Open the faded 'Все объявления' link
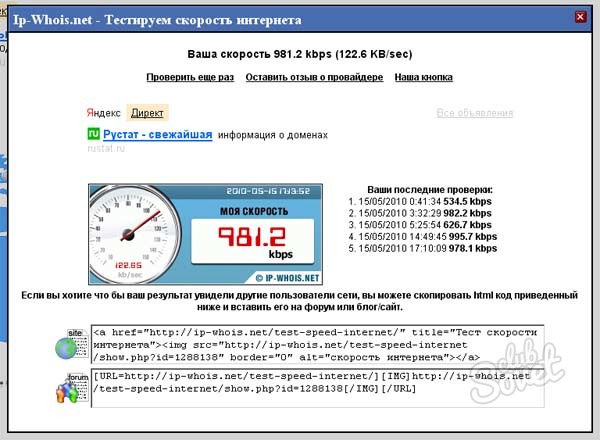 click(474, 113)
